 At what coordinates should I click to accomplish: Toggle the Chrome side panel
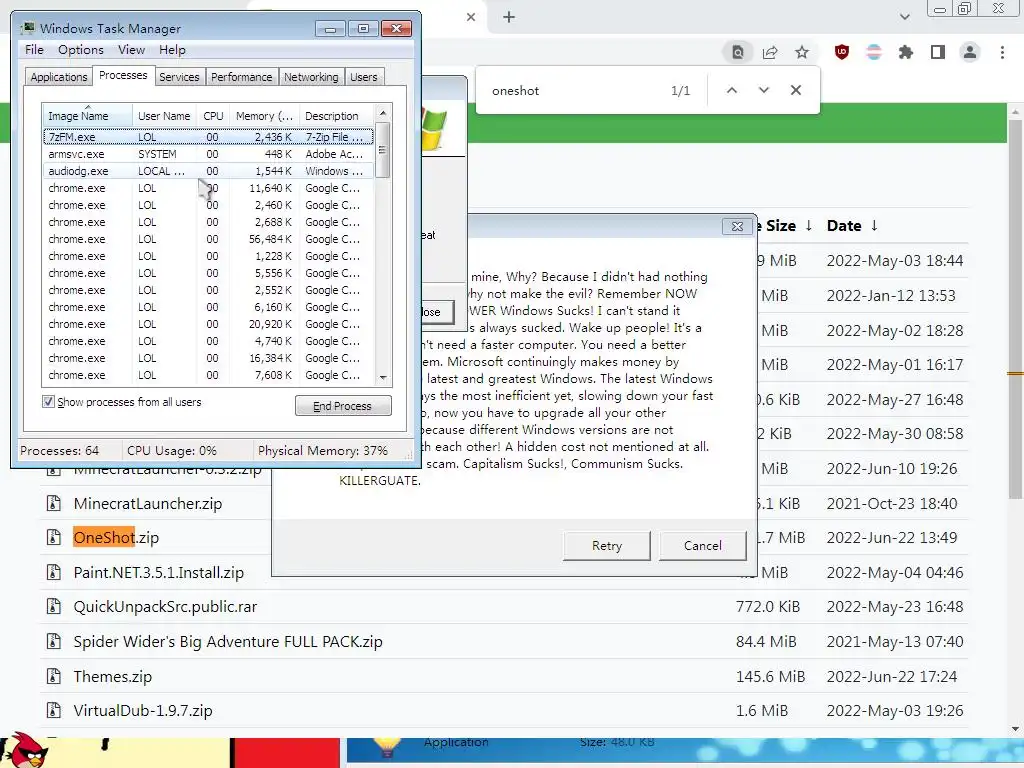point(938,52)
